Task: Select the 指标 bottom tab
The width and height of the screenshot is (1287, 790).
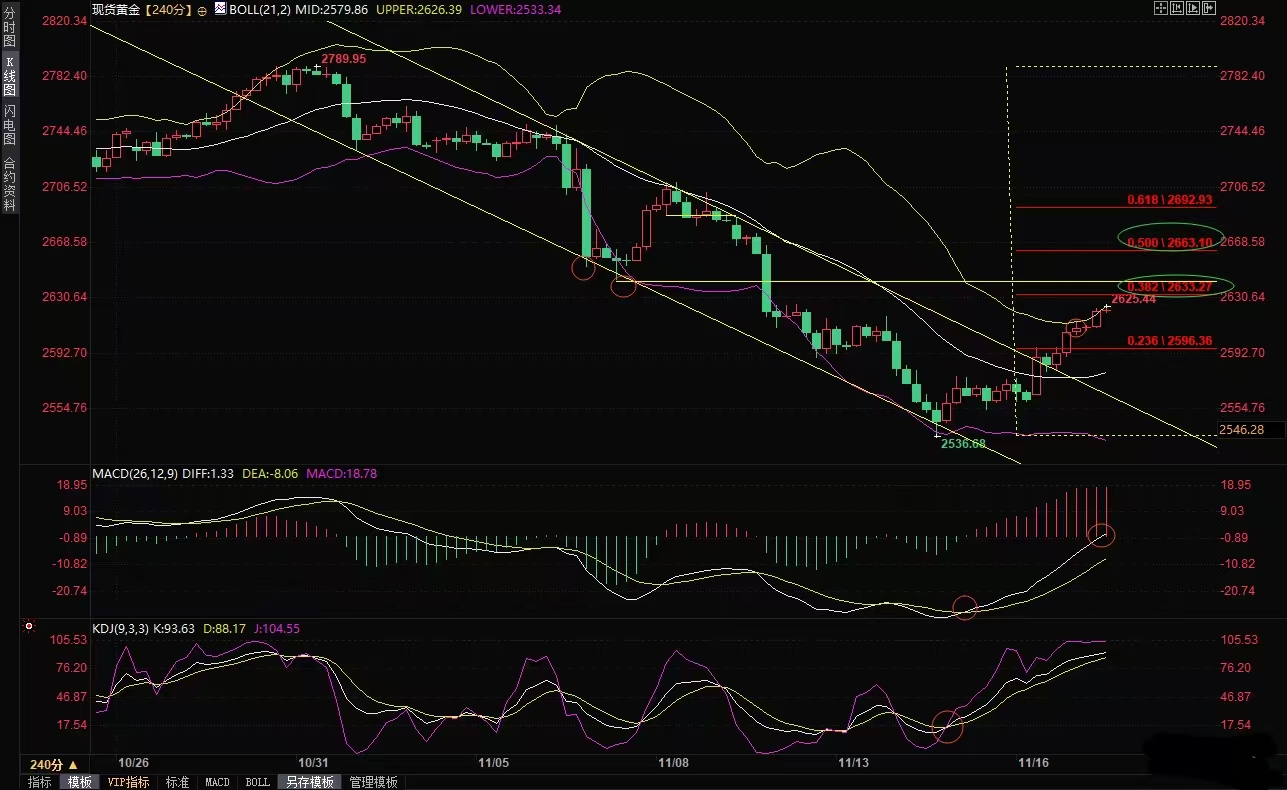Action: tap(40, 782)
